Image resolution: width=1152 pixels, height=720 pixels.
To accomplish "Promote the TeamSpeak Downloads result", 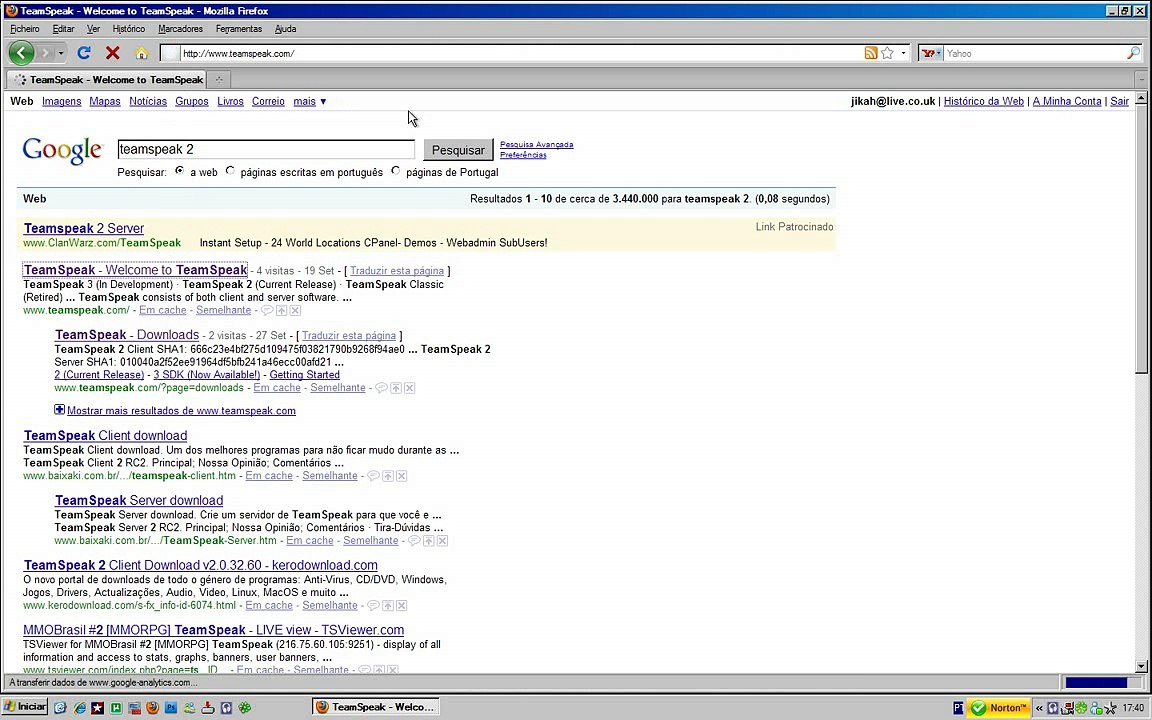I will point(395,388).
